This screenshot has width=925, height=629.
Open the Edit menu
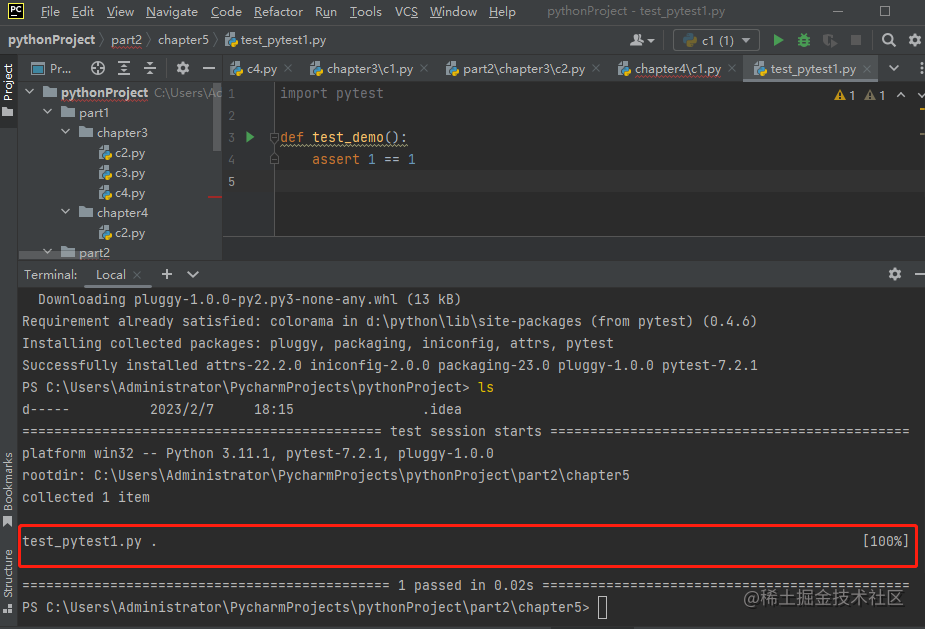pos(83,12)
